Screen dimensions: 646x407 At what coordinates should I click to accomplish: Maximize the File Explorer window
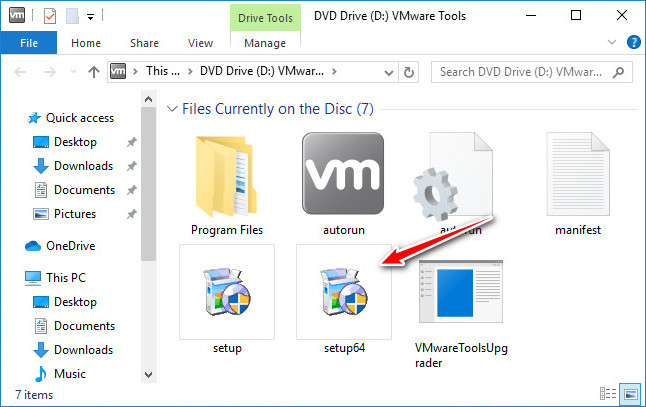click(576, 16)
